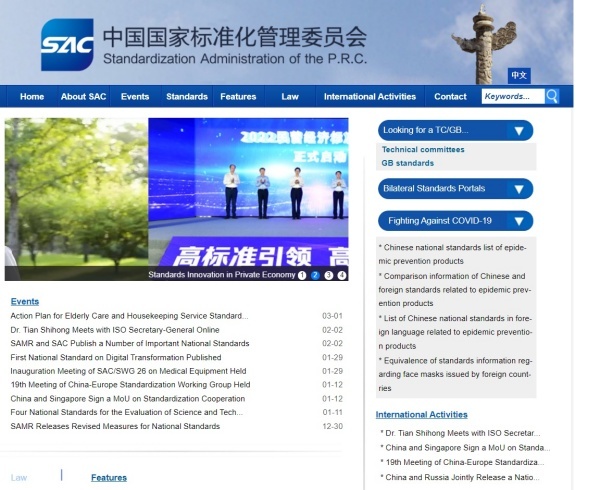Open the Contact menu item
The height and width of the screenshot is (490, 600).
[x=450, y=97]
